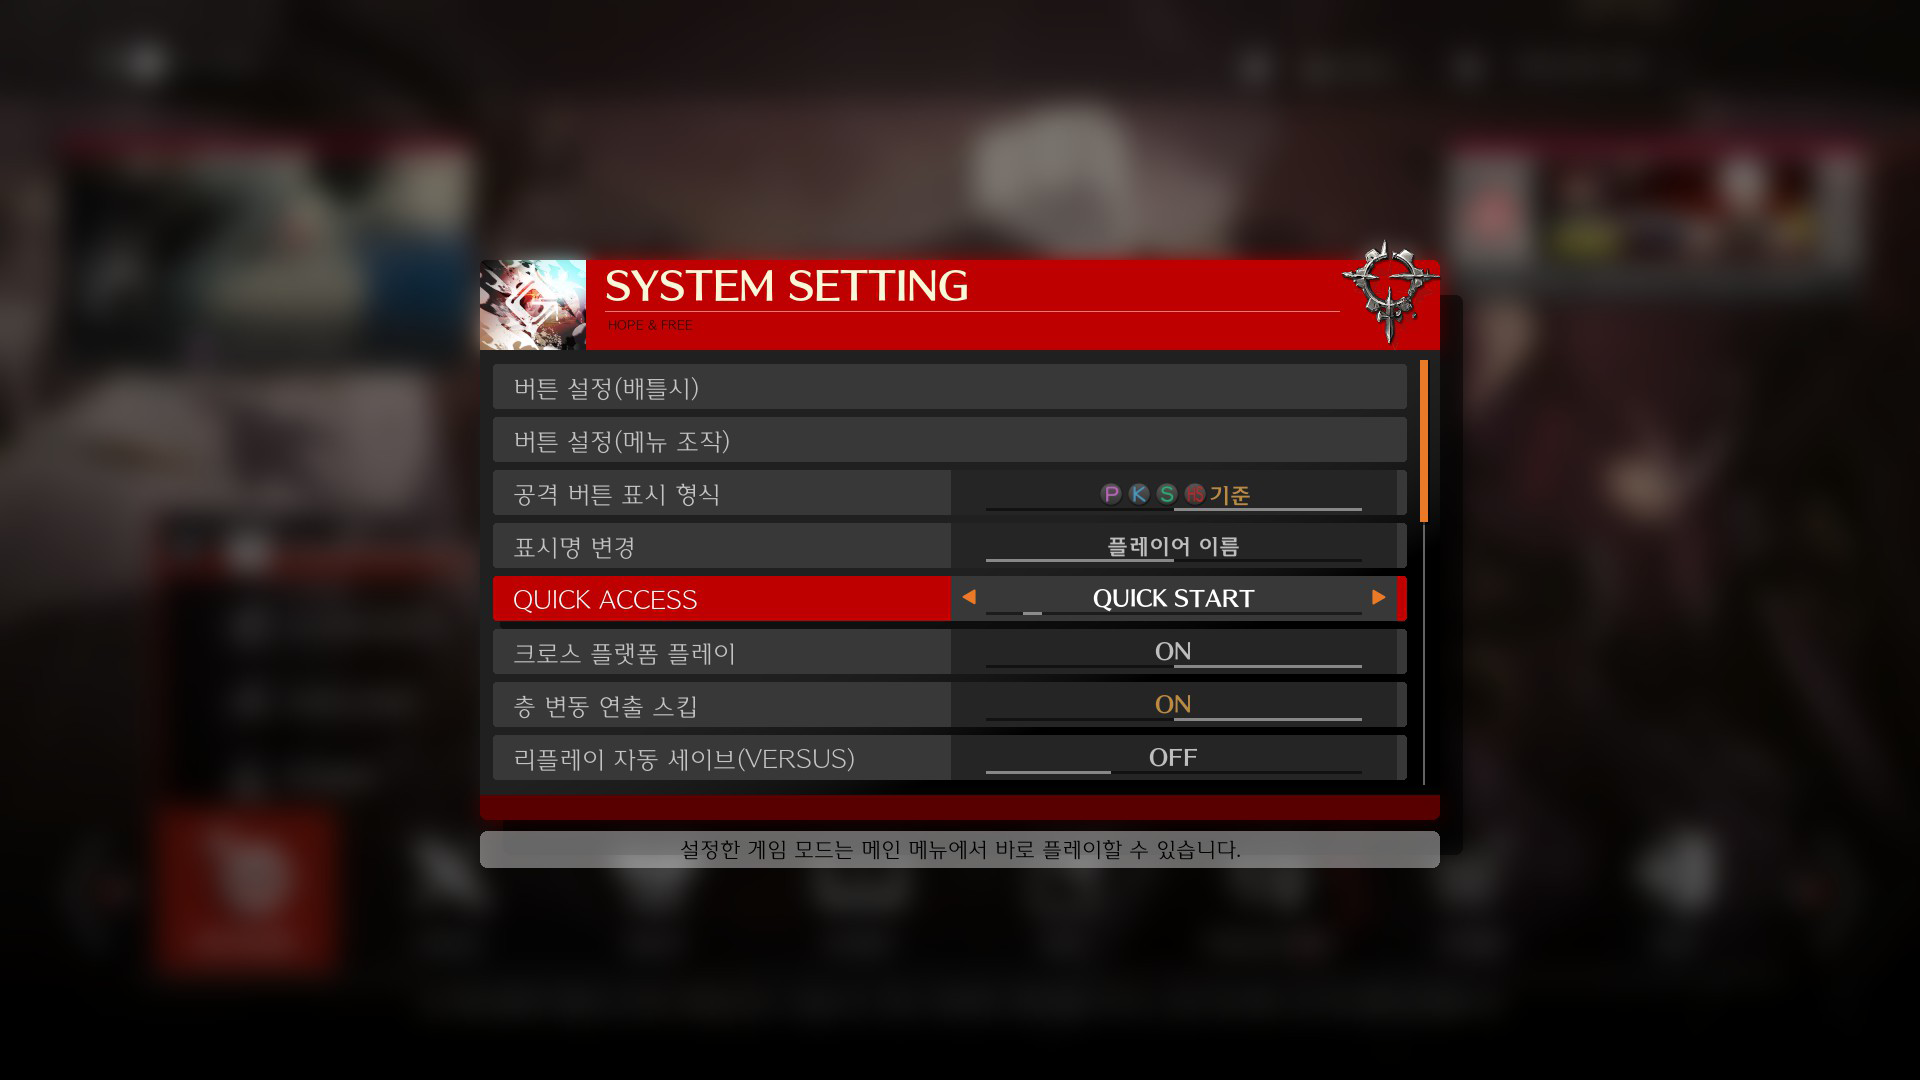Click the green S button icon
This screenshot has width=1920, height=1080.
tap(1167, 494)
